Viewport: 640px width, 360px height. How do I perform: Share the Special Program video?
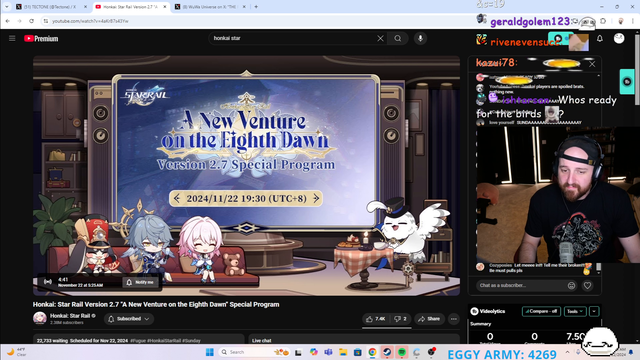coord(429,319)
